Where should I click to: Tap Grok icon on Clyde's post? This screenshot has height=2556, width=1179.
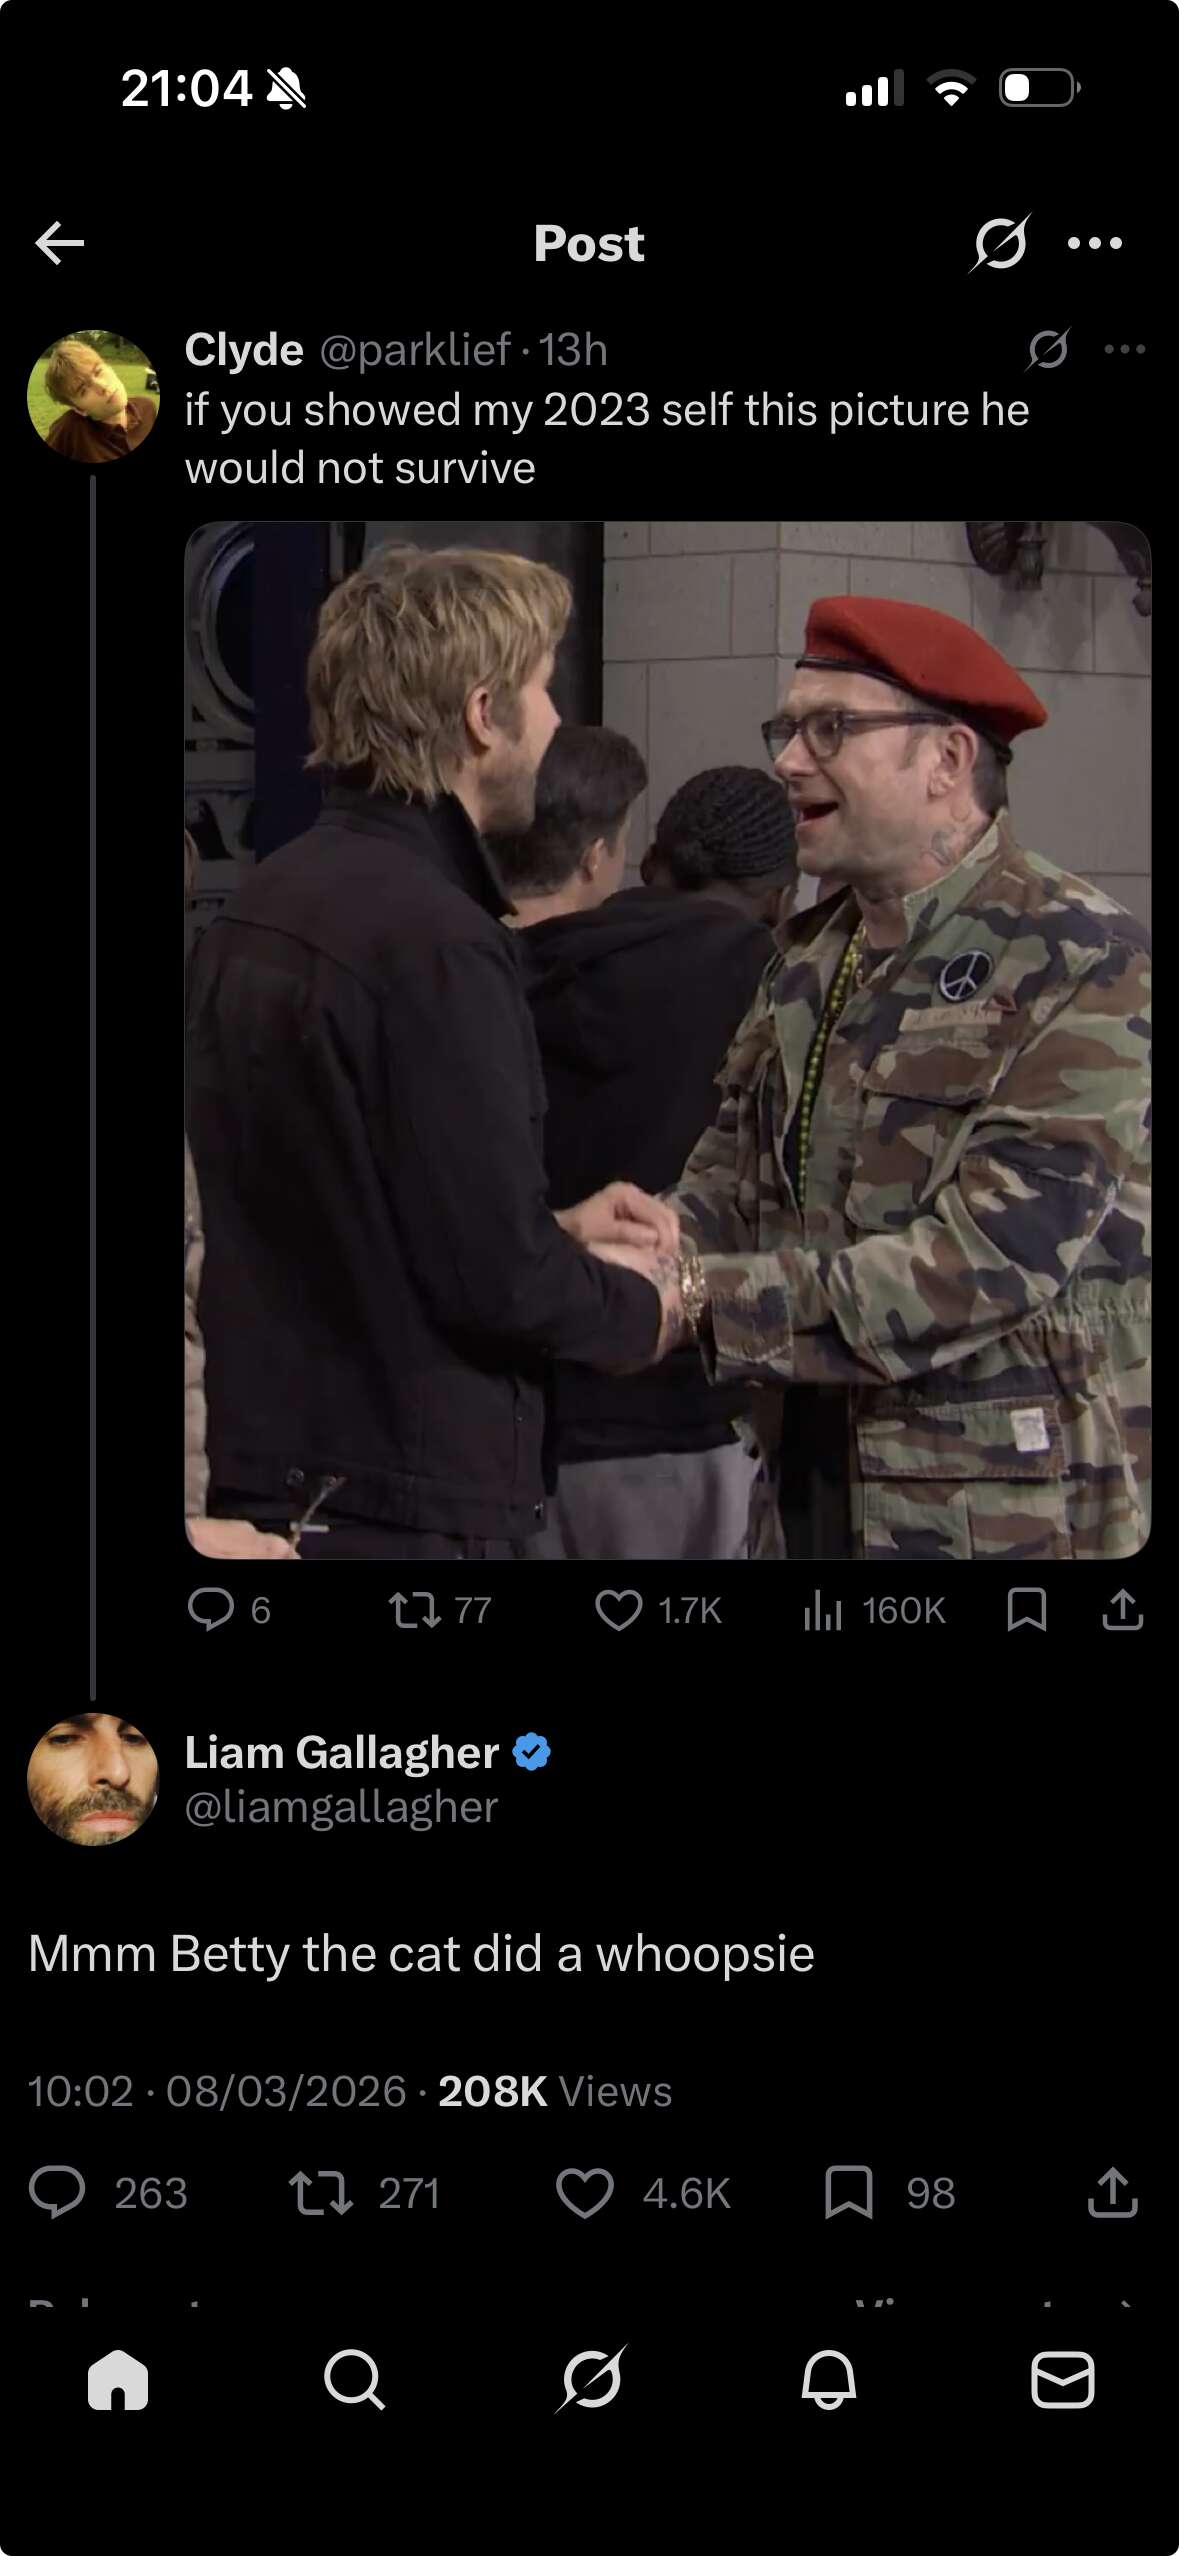point(1048,349)
